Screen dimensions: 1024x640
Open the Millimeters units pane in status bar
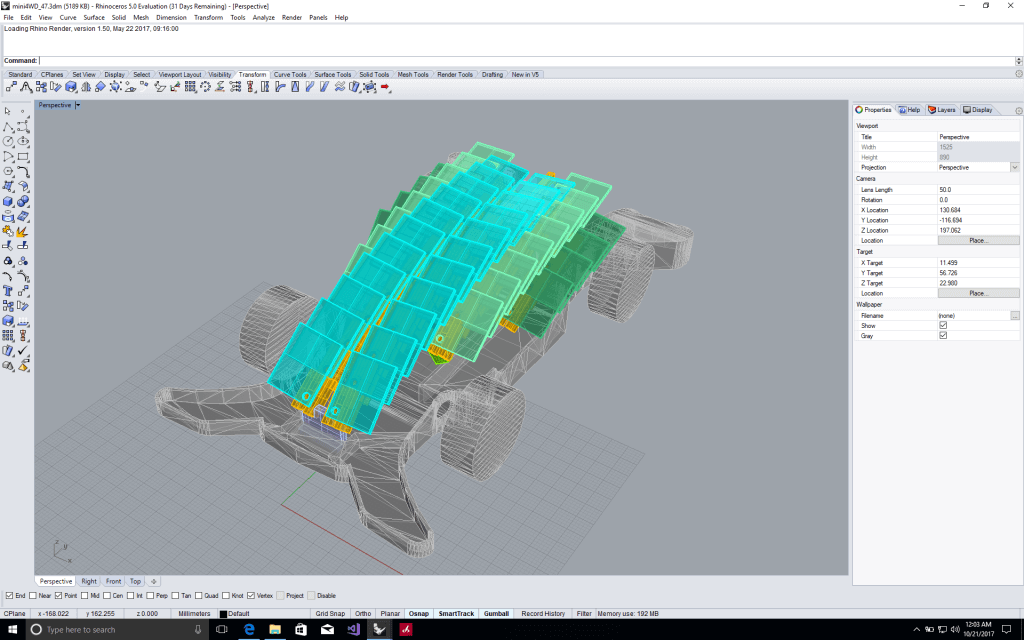(194, 614)
